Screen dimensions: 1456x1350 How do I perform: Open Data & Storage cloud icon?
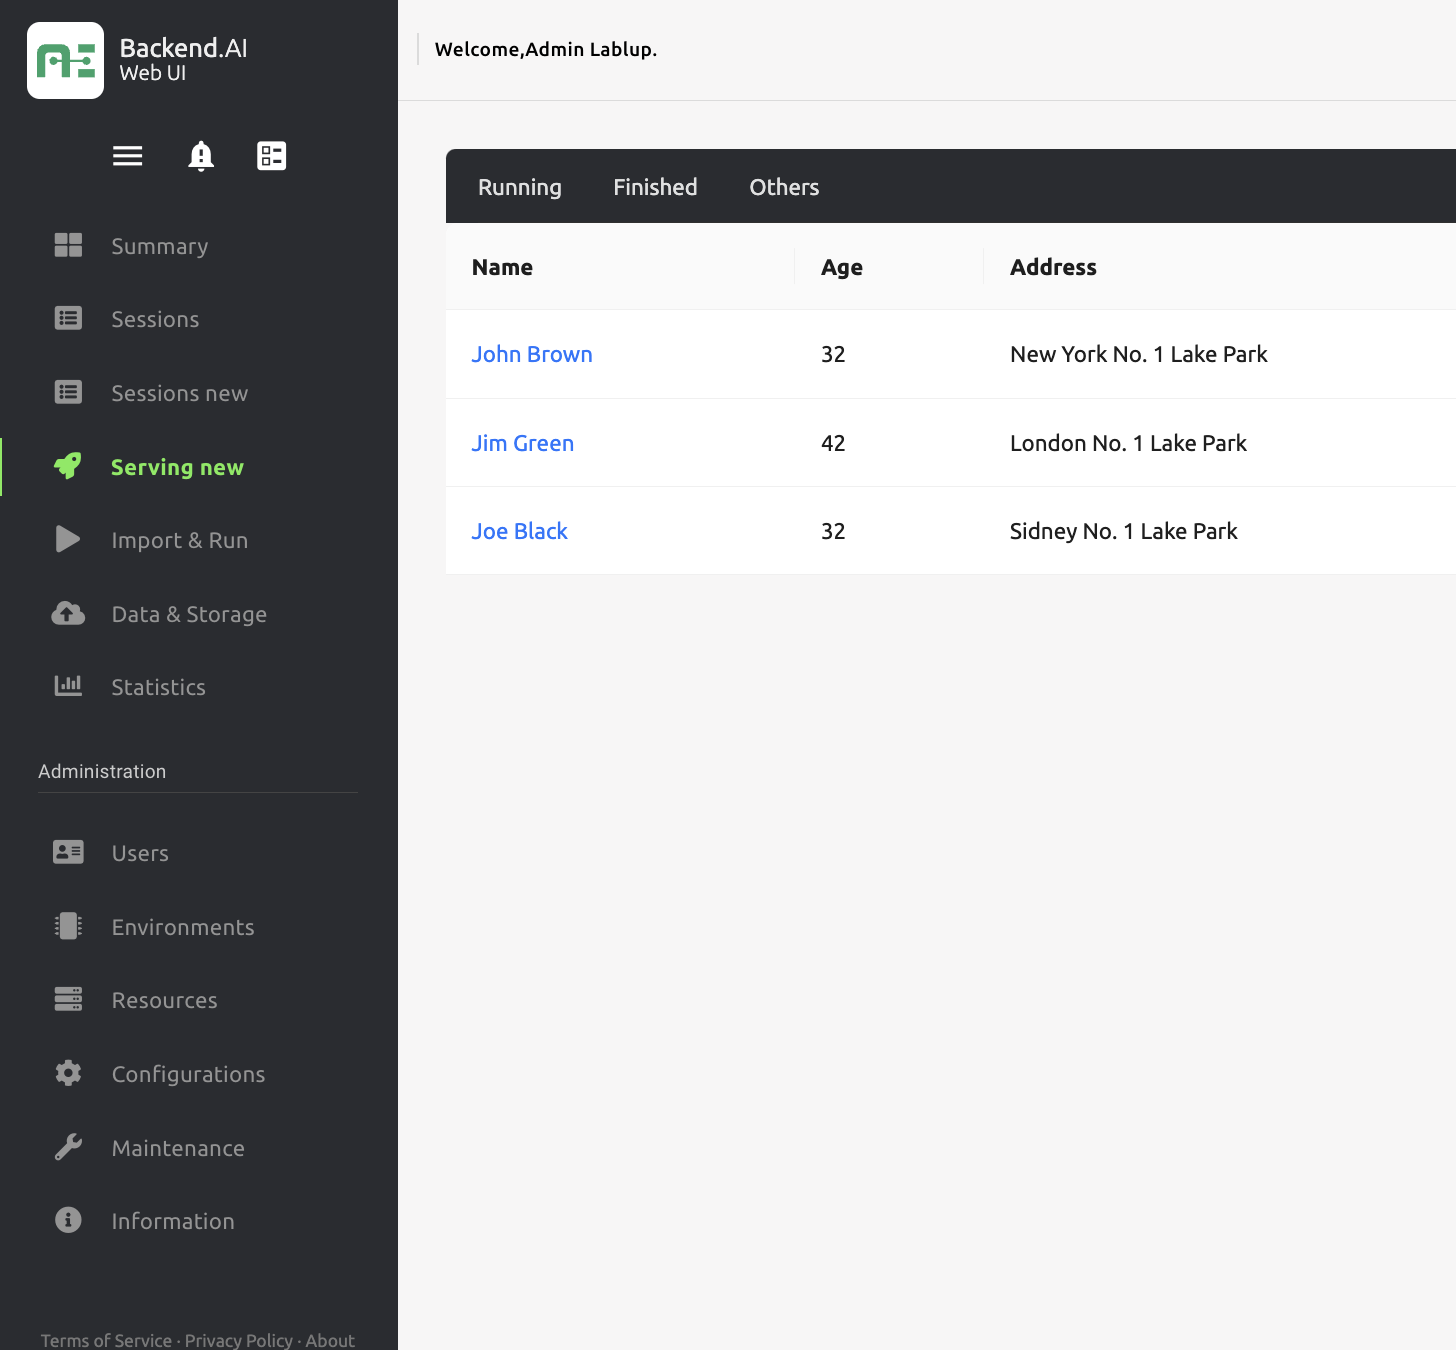pos(67,613)
